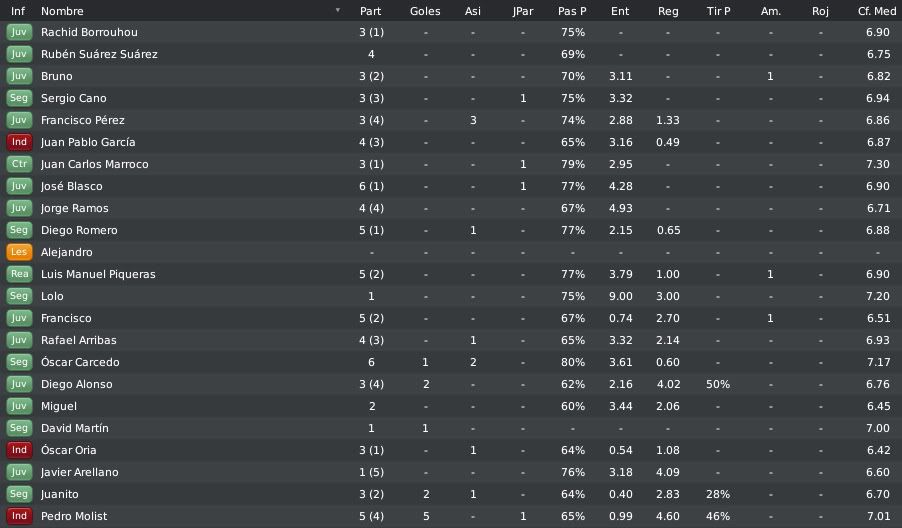The height and width of the screenshot is (528, 902).
Task: Click the Seg badge beside Lolo
Action: pyautogui.click(x=19, y=296)
